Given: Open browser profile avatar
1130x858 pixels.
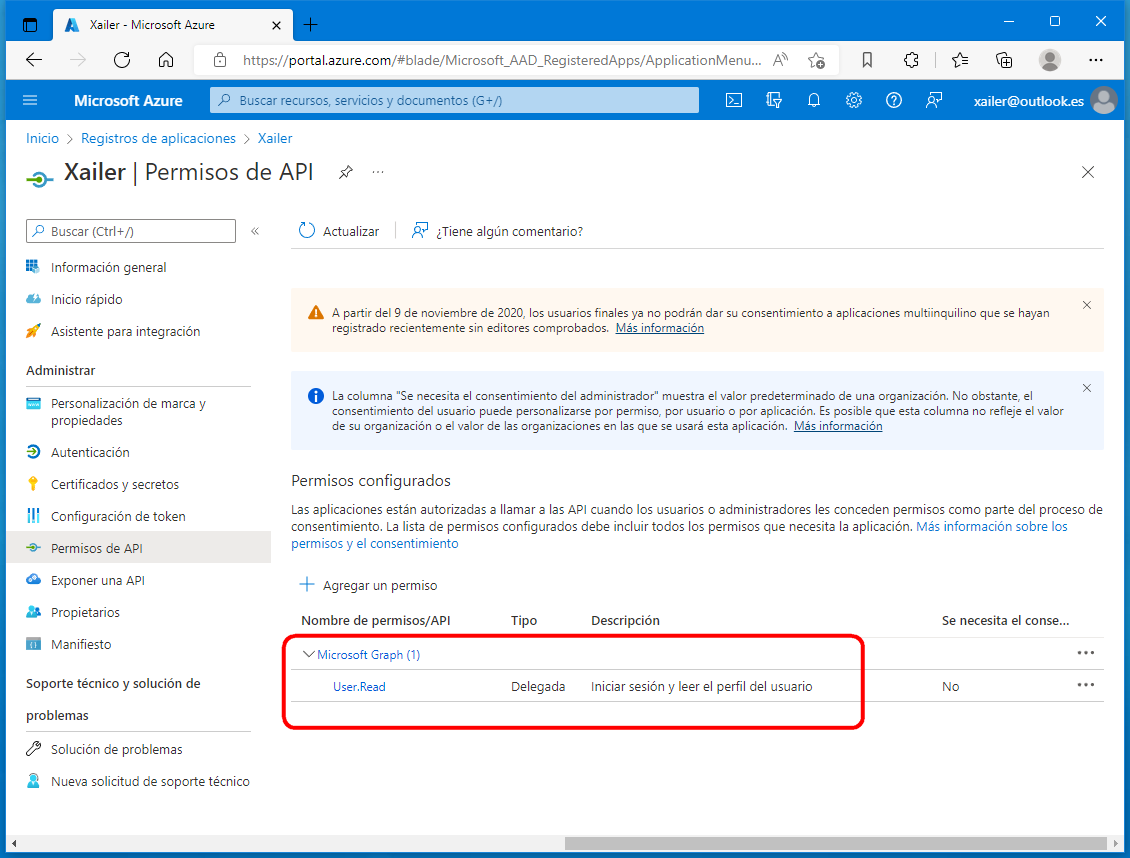Looking at the screenshot, I should 1050,61.
